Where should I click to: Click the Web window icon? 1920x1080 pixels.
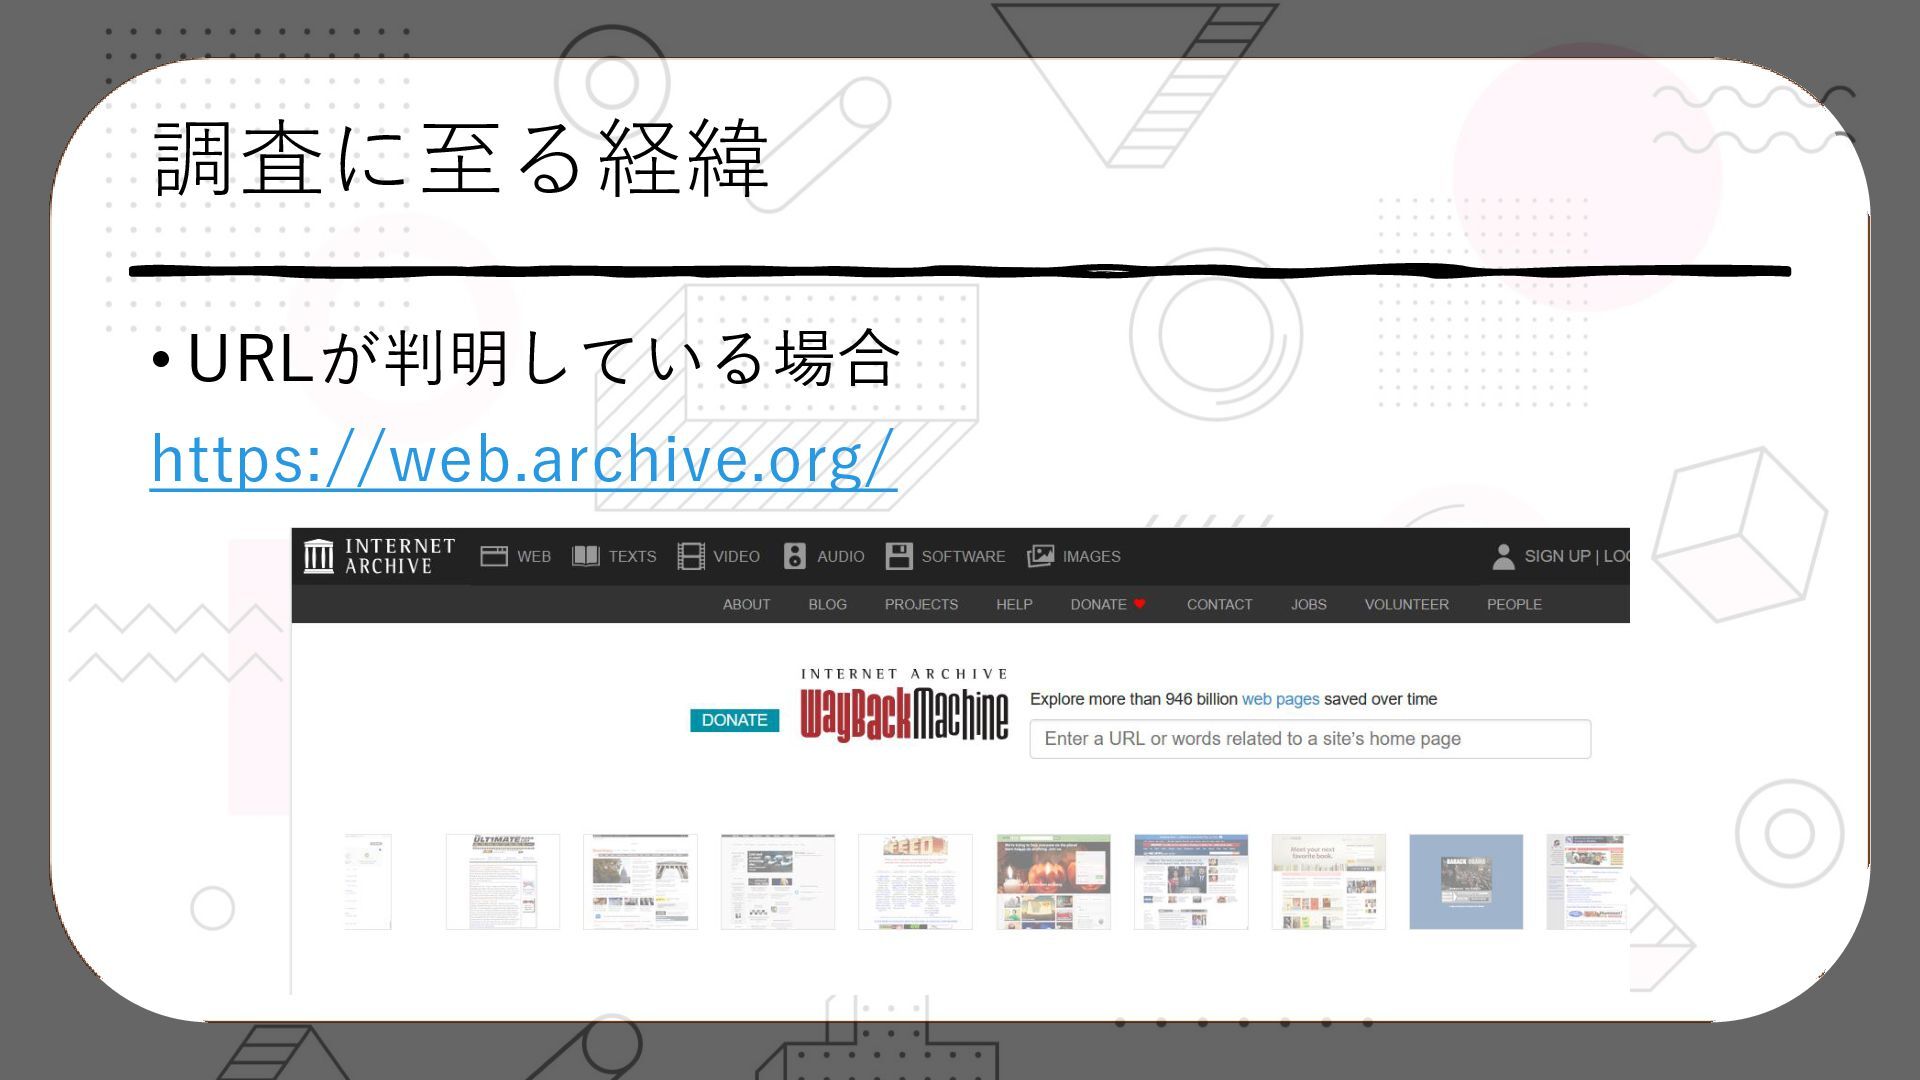[x=494, y=556]
